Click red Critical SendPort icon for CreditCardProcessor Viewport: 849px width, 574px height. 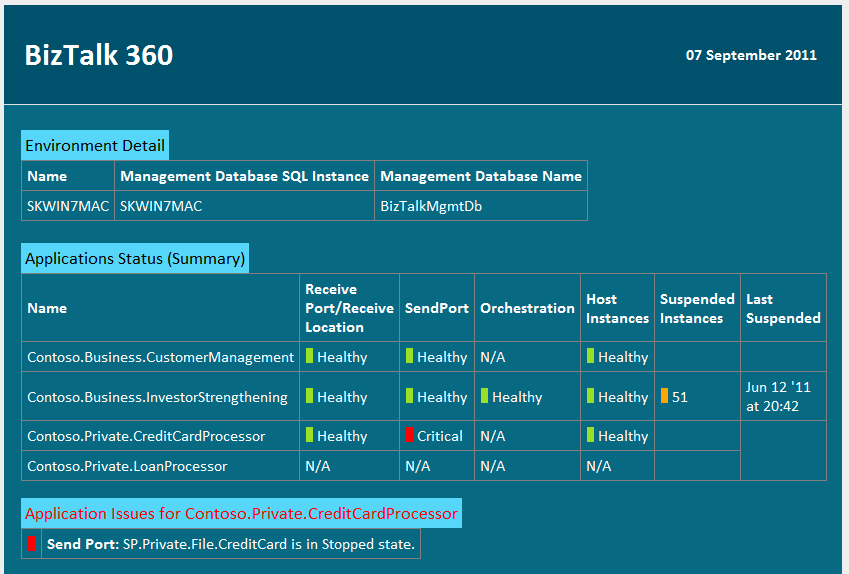[409, 435]
